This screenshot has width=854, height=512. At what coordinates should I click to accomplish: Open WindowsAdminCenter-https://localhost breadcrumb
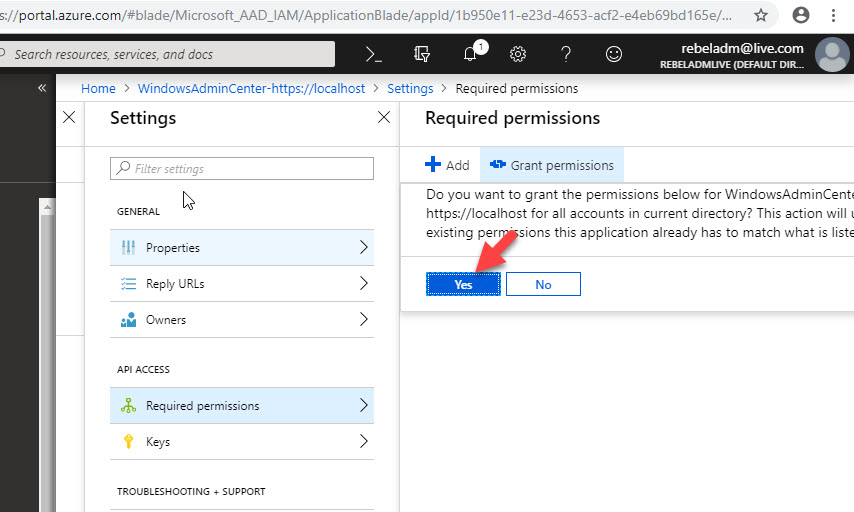tap(251, 88)
